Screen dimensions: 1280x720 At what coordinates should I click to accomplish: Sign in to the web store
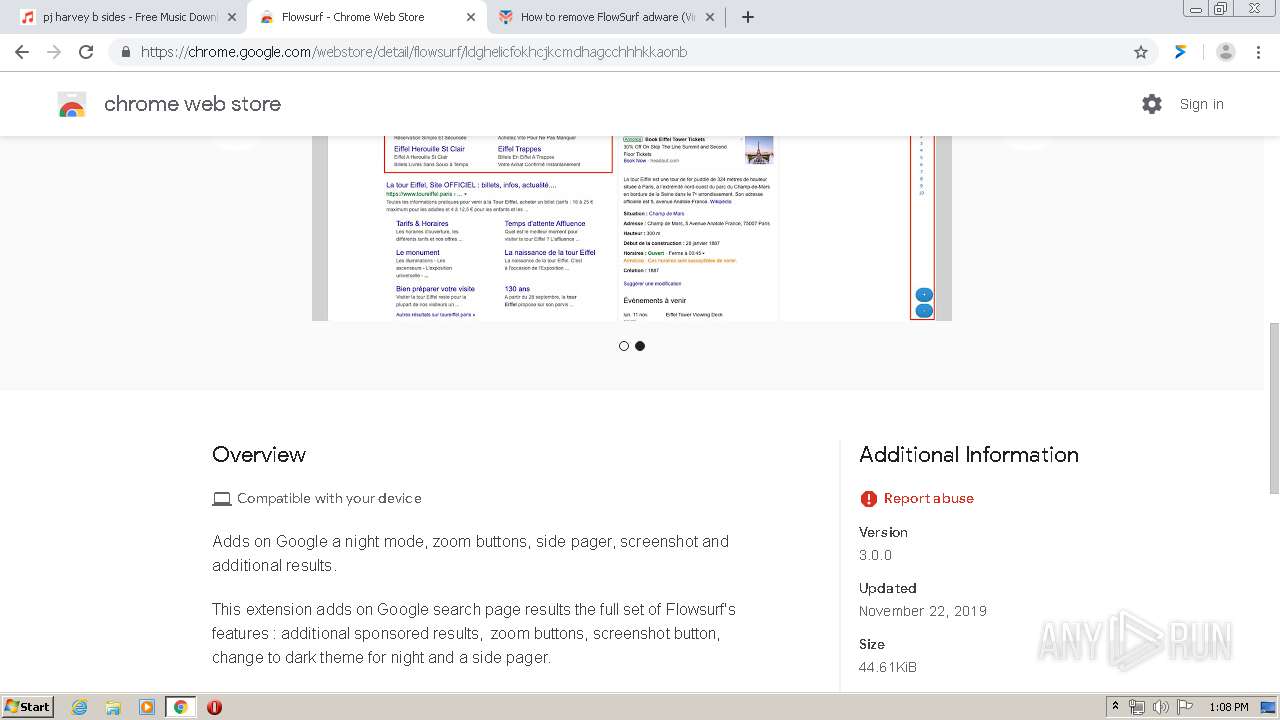click(x=1201, y=104)
